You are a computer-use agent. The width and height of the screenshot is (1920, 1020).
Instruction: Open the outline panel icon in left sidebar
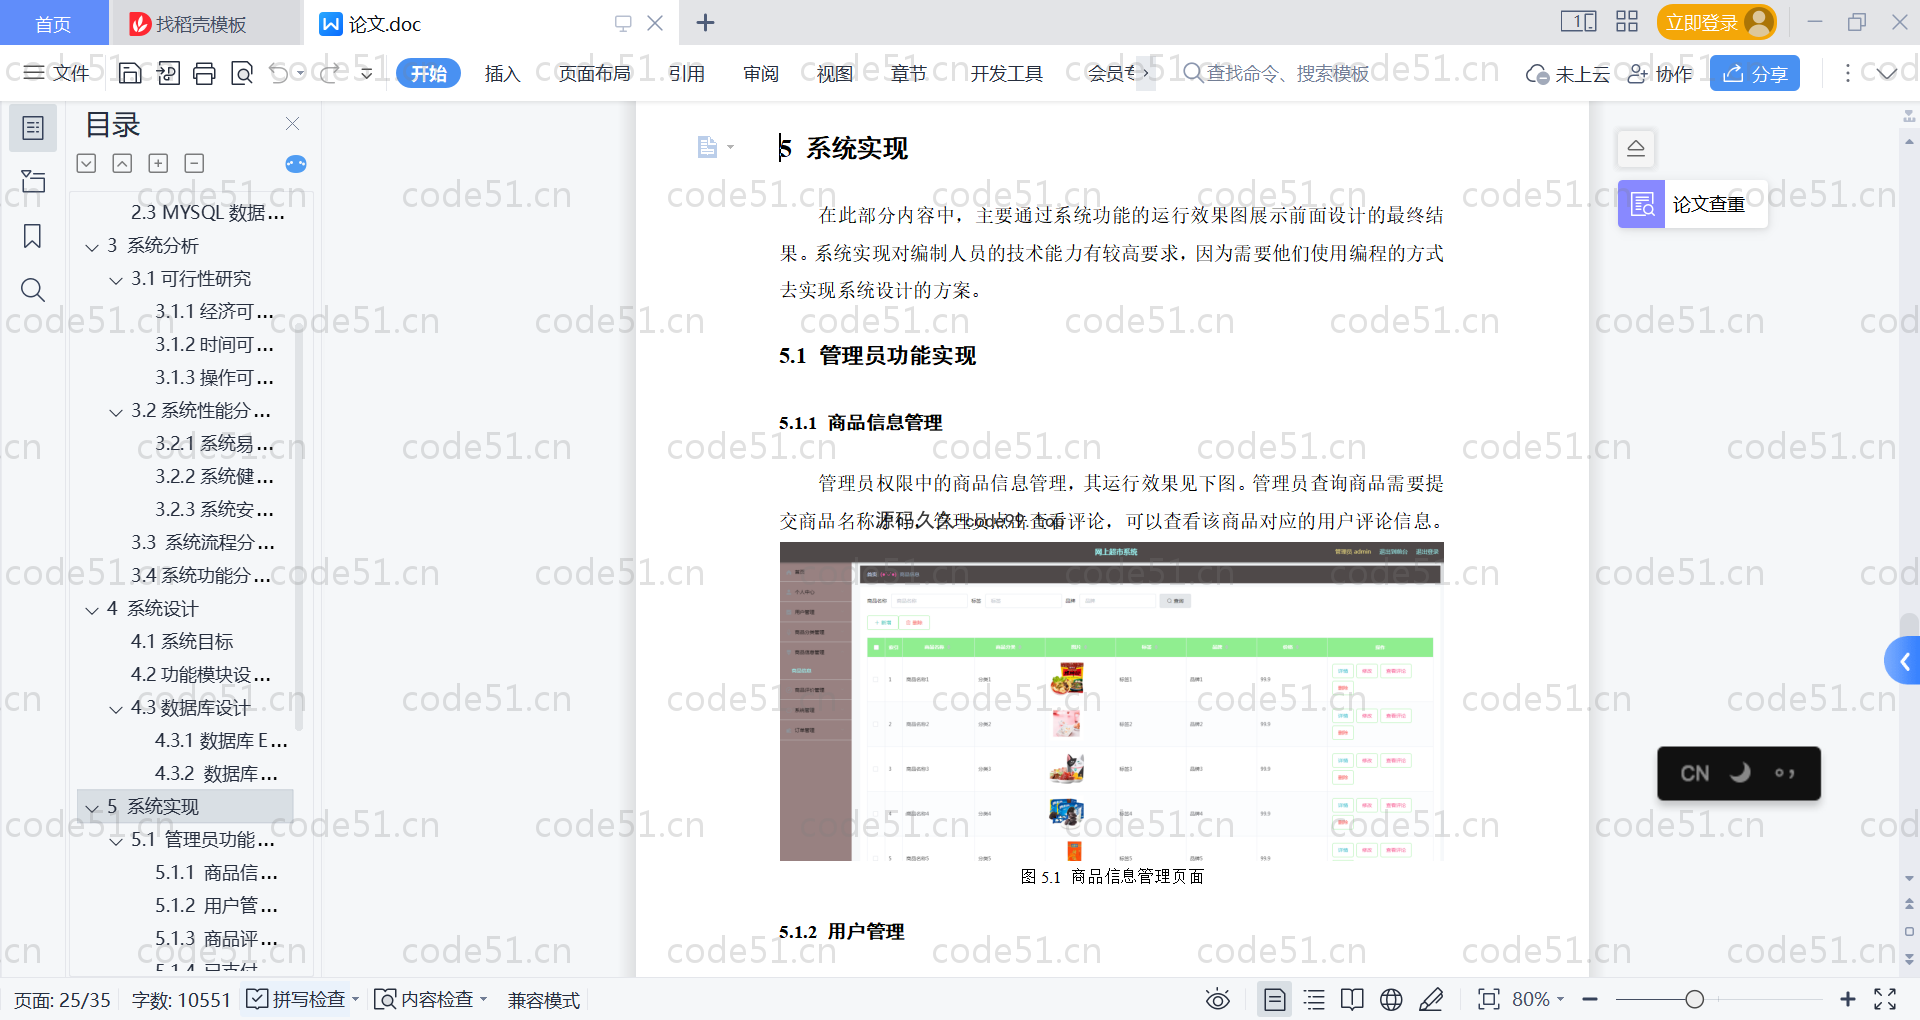[x=33, y=128]
